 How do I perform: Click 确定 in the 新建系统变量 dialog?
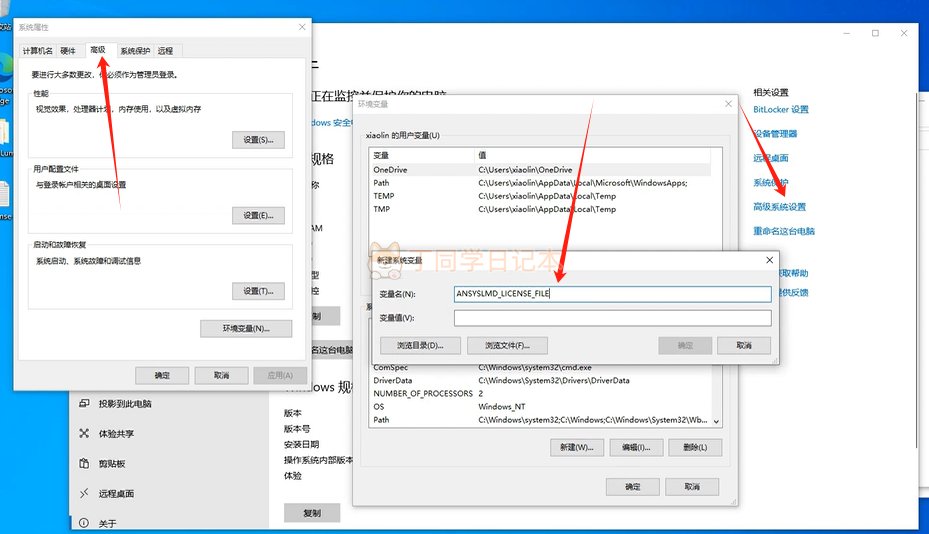[685, 346]
